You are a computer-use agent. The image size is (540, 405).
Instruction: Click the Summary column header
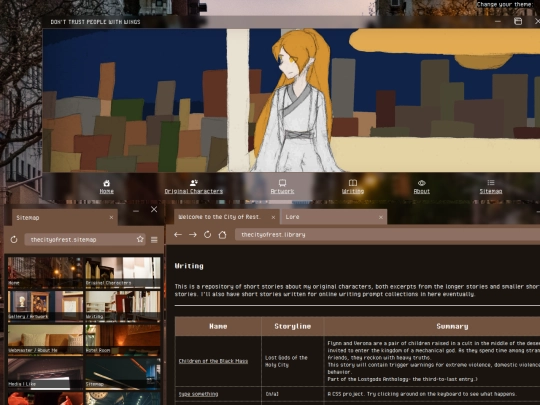click(452, 326)
